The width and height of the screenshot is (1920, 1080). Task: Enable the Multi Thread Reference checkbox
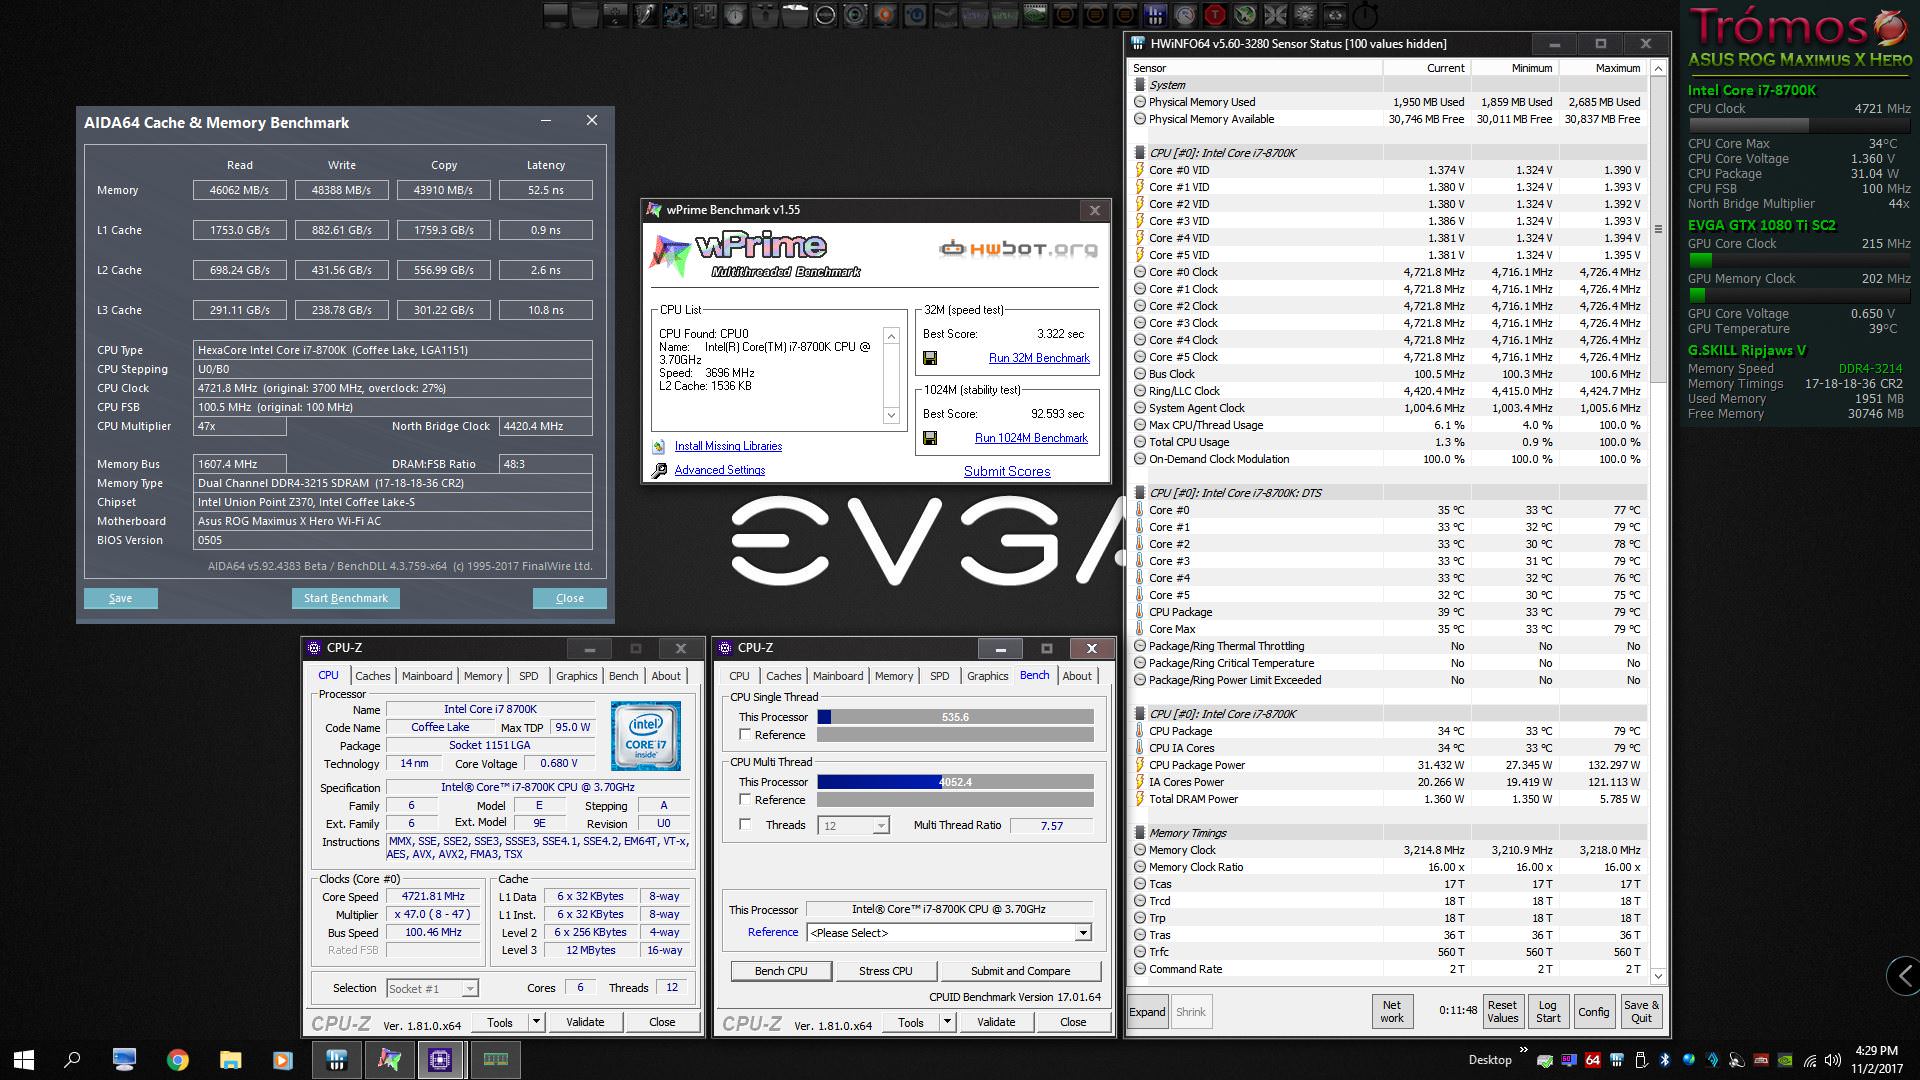pos(745,800)
